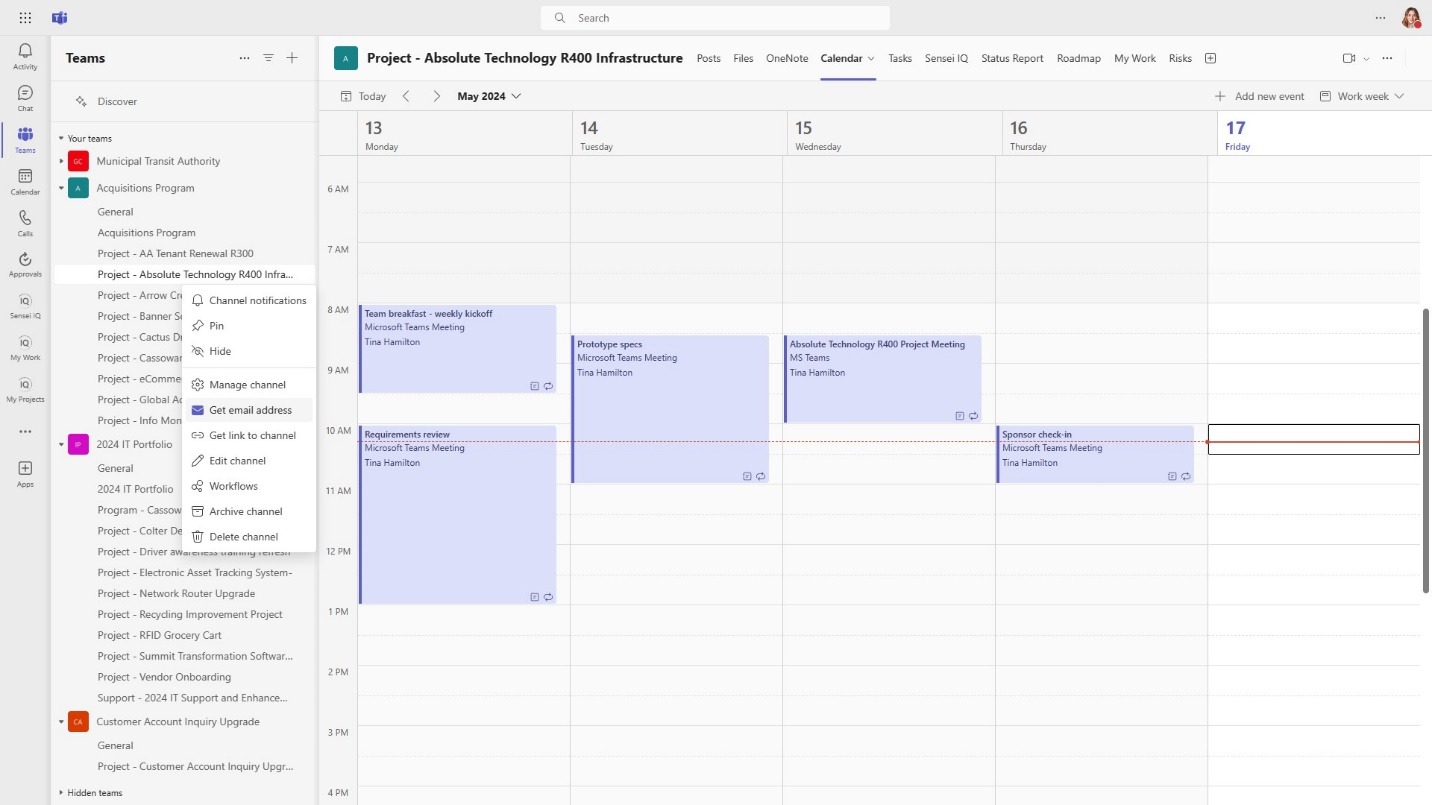The image size is (1432, 805).
Task: Start a meeting with video camera icon
Action: 1349,58
